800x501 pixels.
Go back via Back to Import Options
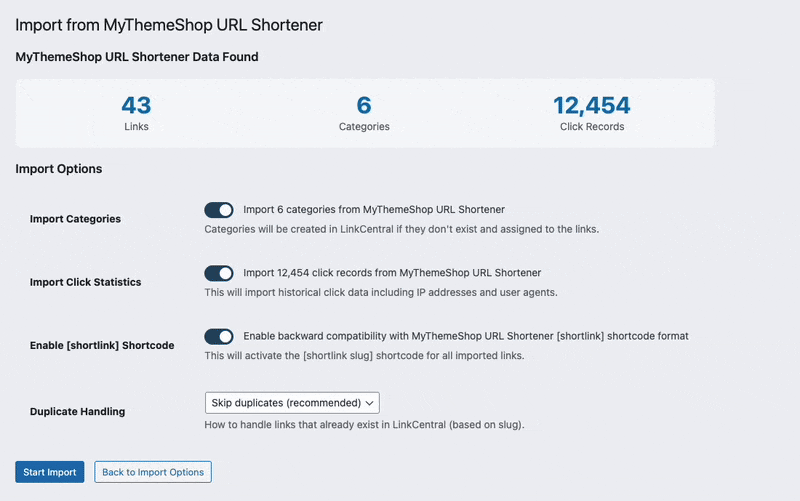pyautogui.click(x=153, y=472)
